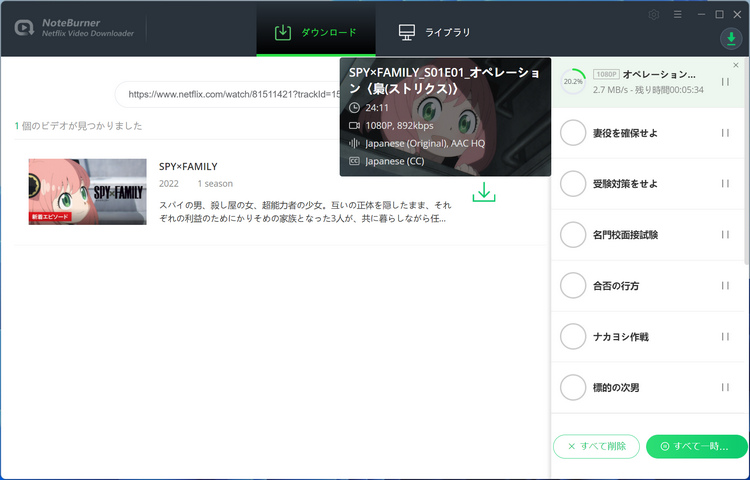Click the 1080P quality badge
This screenshot has height=480, width=750.
[x=606, y=75]
